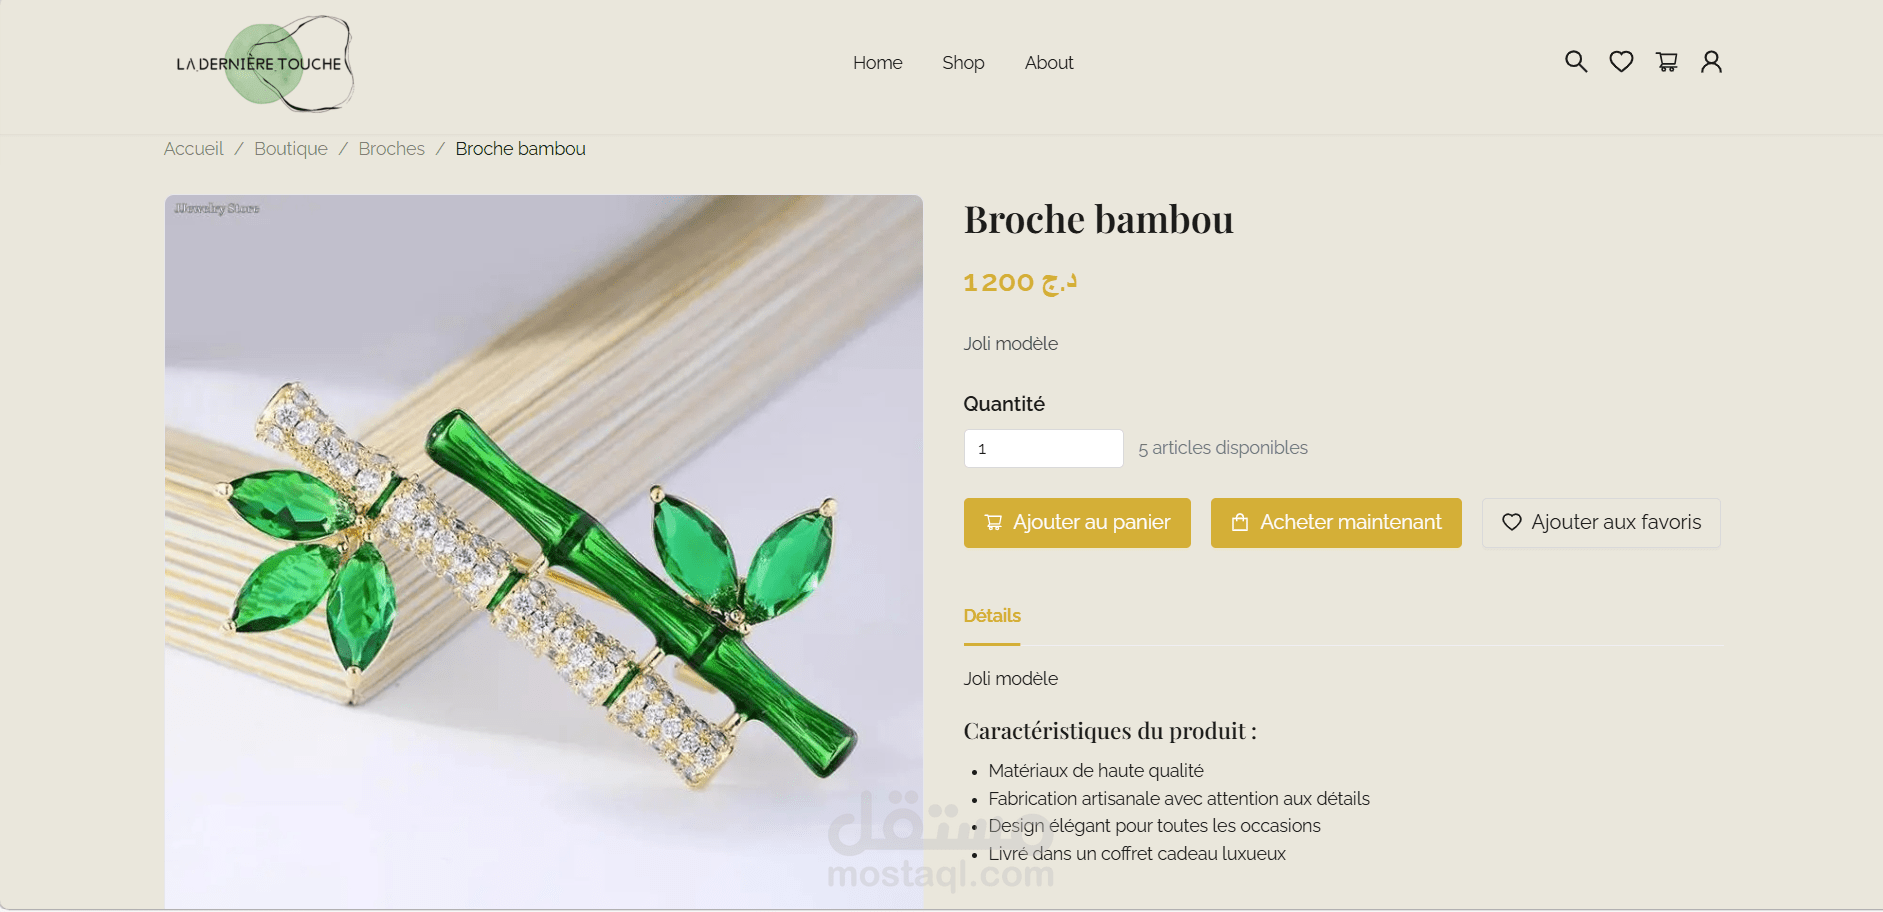The image size is (1883, 912).
Task: Click the heart icon on Ajouter aux favoris
Action: pyautogui.click(x=1512, y=522)
